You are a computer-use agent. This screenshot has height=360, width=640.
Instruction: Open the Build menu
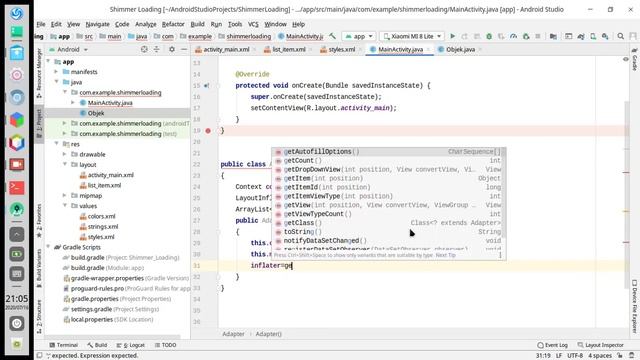tap(198, 24)
